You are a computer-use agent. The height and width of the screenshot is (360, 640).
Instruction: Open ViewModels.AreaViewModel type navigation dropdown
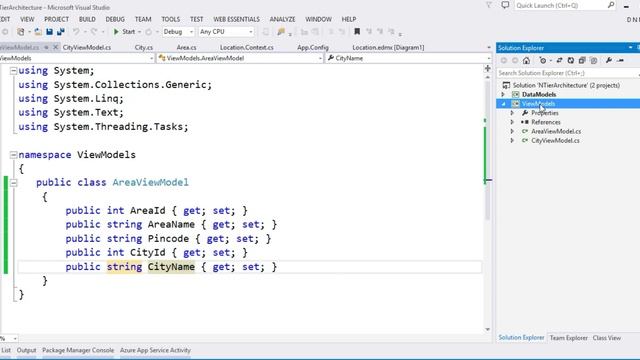(x=240, y=58)
